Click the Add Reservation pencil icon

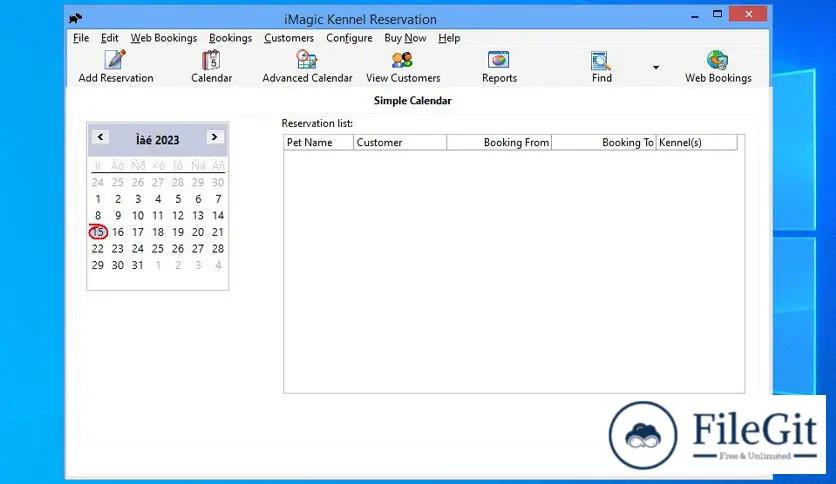coord(115,59)
